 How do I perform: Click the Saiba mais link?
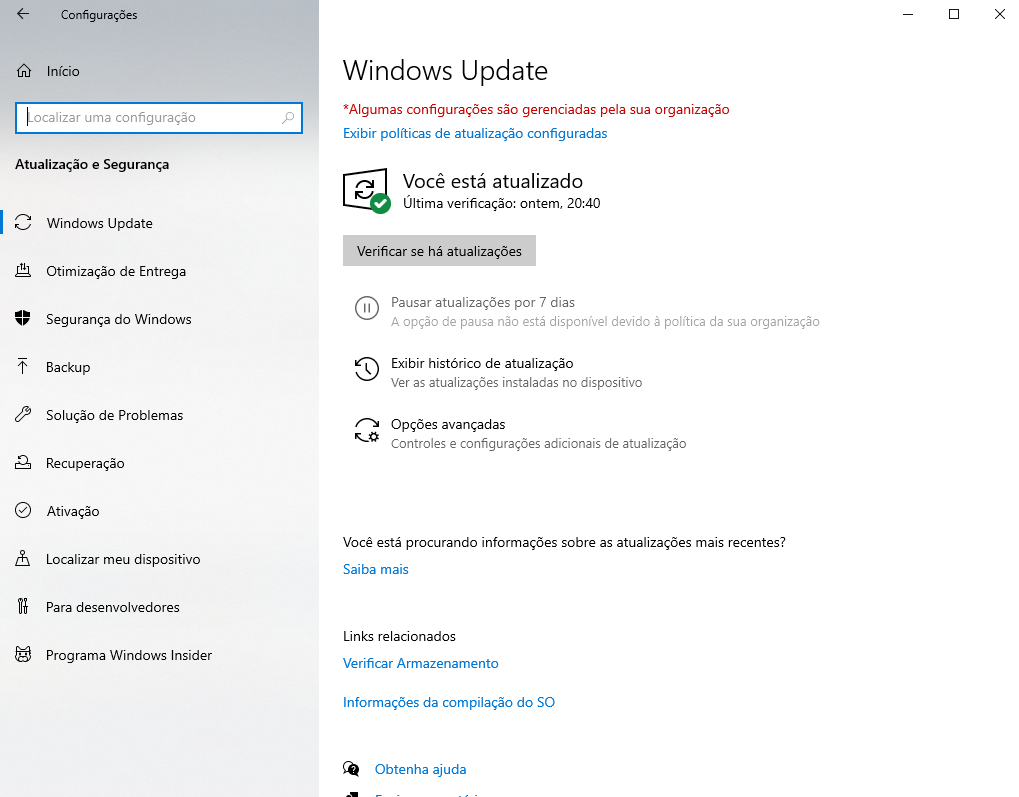[376, 569]
